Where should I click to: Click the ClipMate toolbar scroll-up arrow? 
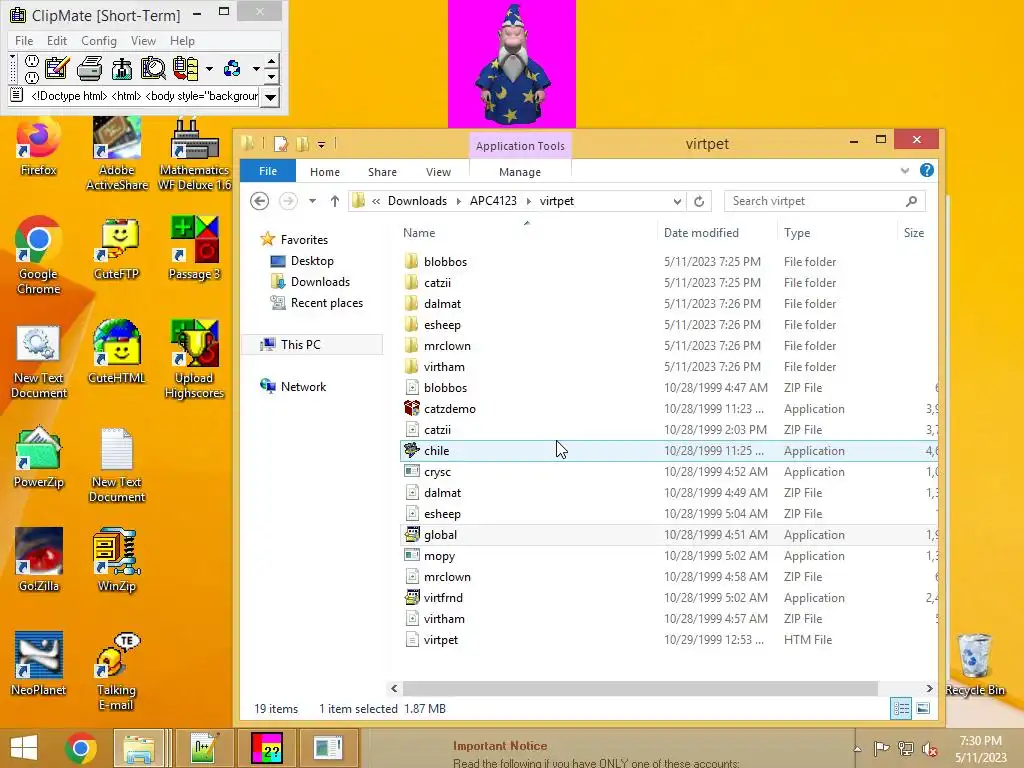pyautogui.click(x=272, y=61)
